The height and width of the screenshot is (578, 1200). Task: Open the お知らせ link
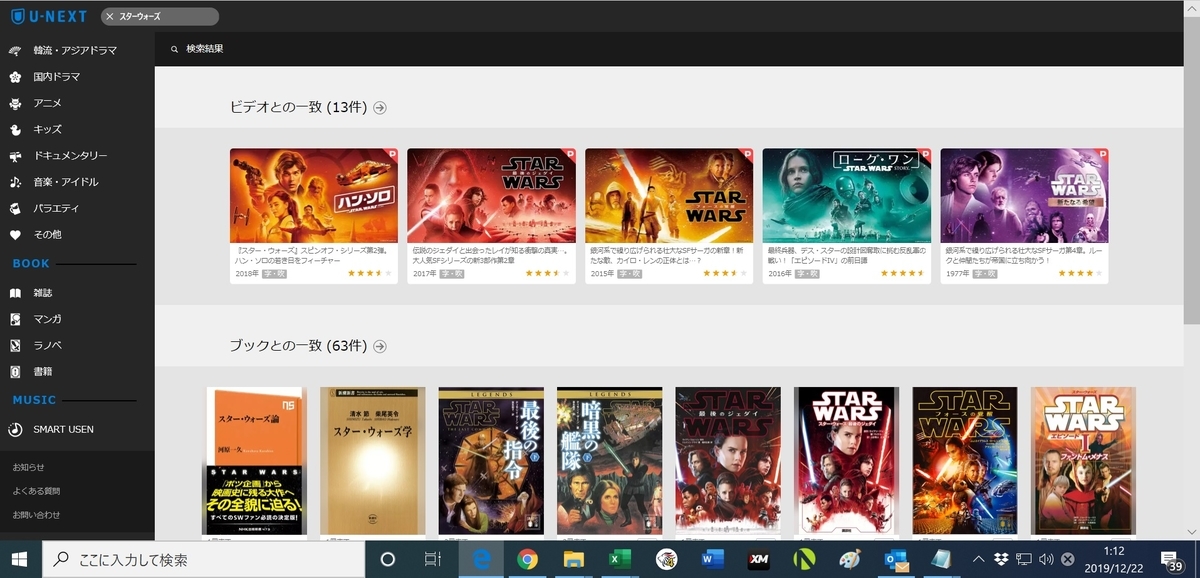pyautogui.click(x=29, y=467)
